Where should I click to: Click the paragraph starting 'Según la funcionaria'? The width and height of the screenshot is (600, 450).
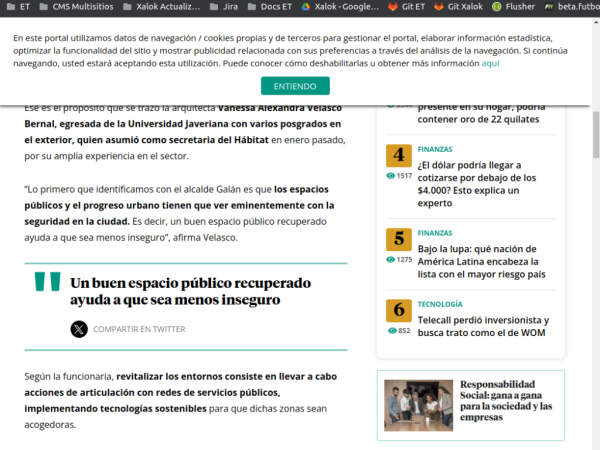181,400
